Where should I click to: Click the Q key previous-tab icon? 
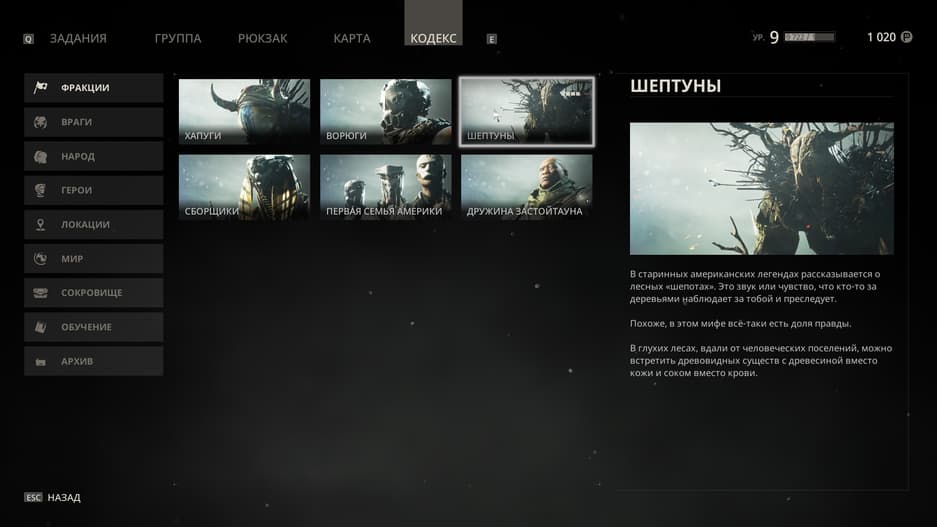28,39
